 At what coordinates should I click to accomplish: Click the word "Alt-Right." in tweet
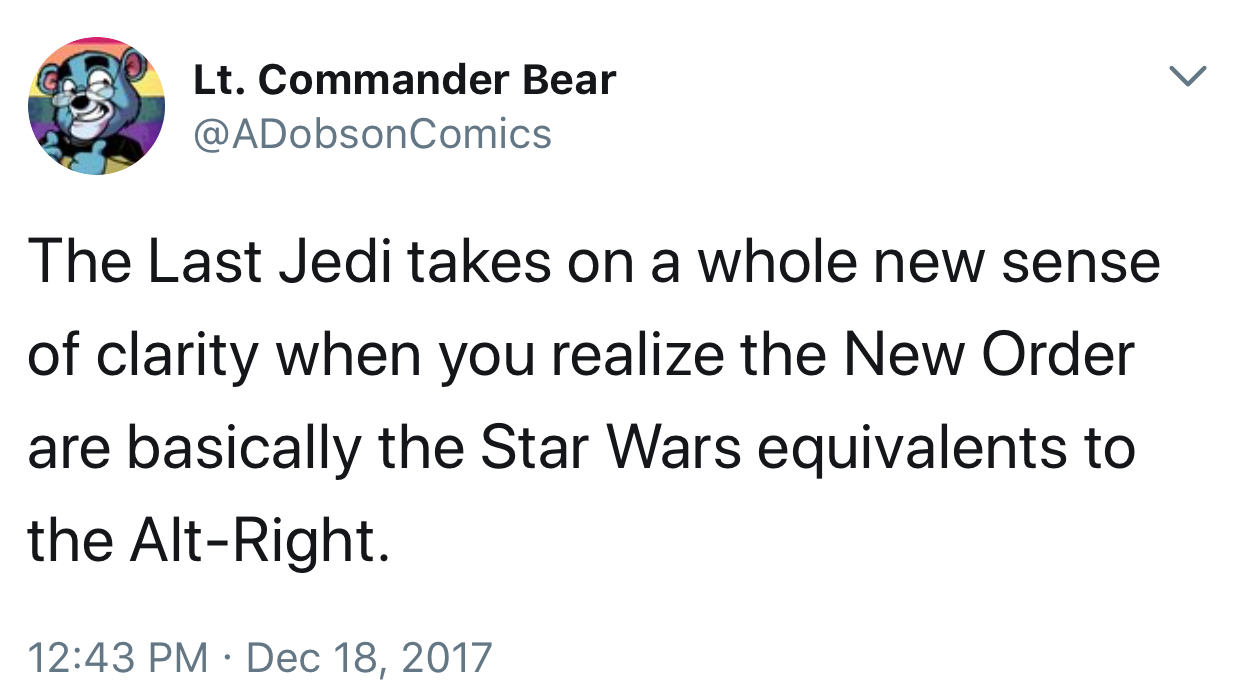(254, 541)
